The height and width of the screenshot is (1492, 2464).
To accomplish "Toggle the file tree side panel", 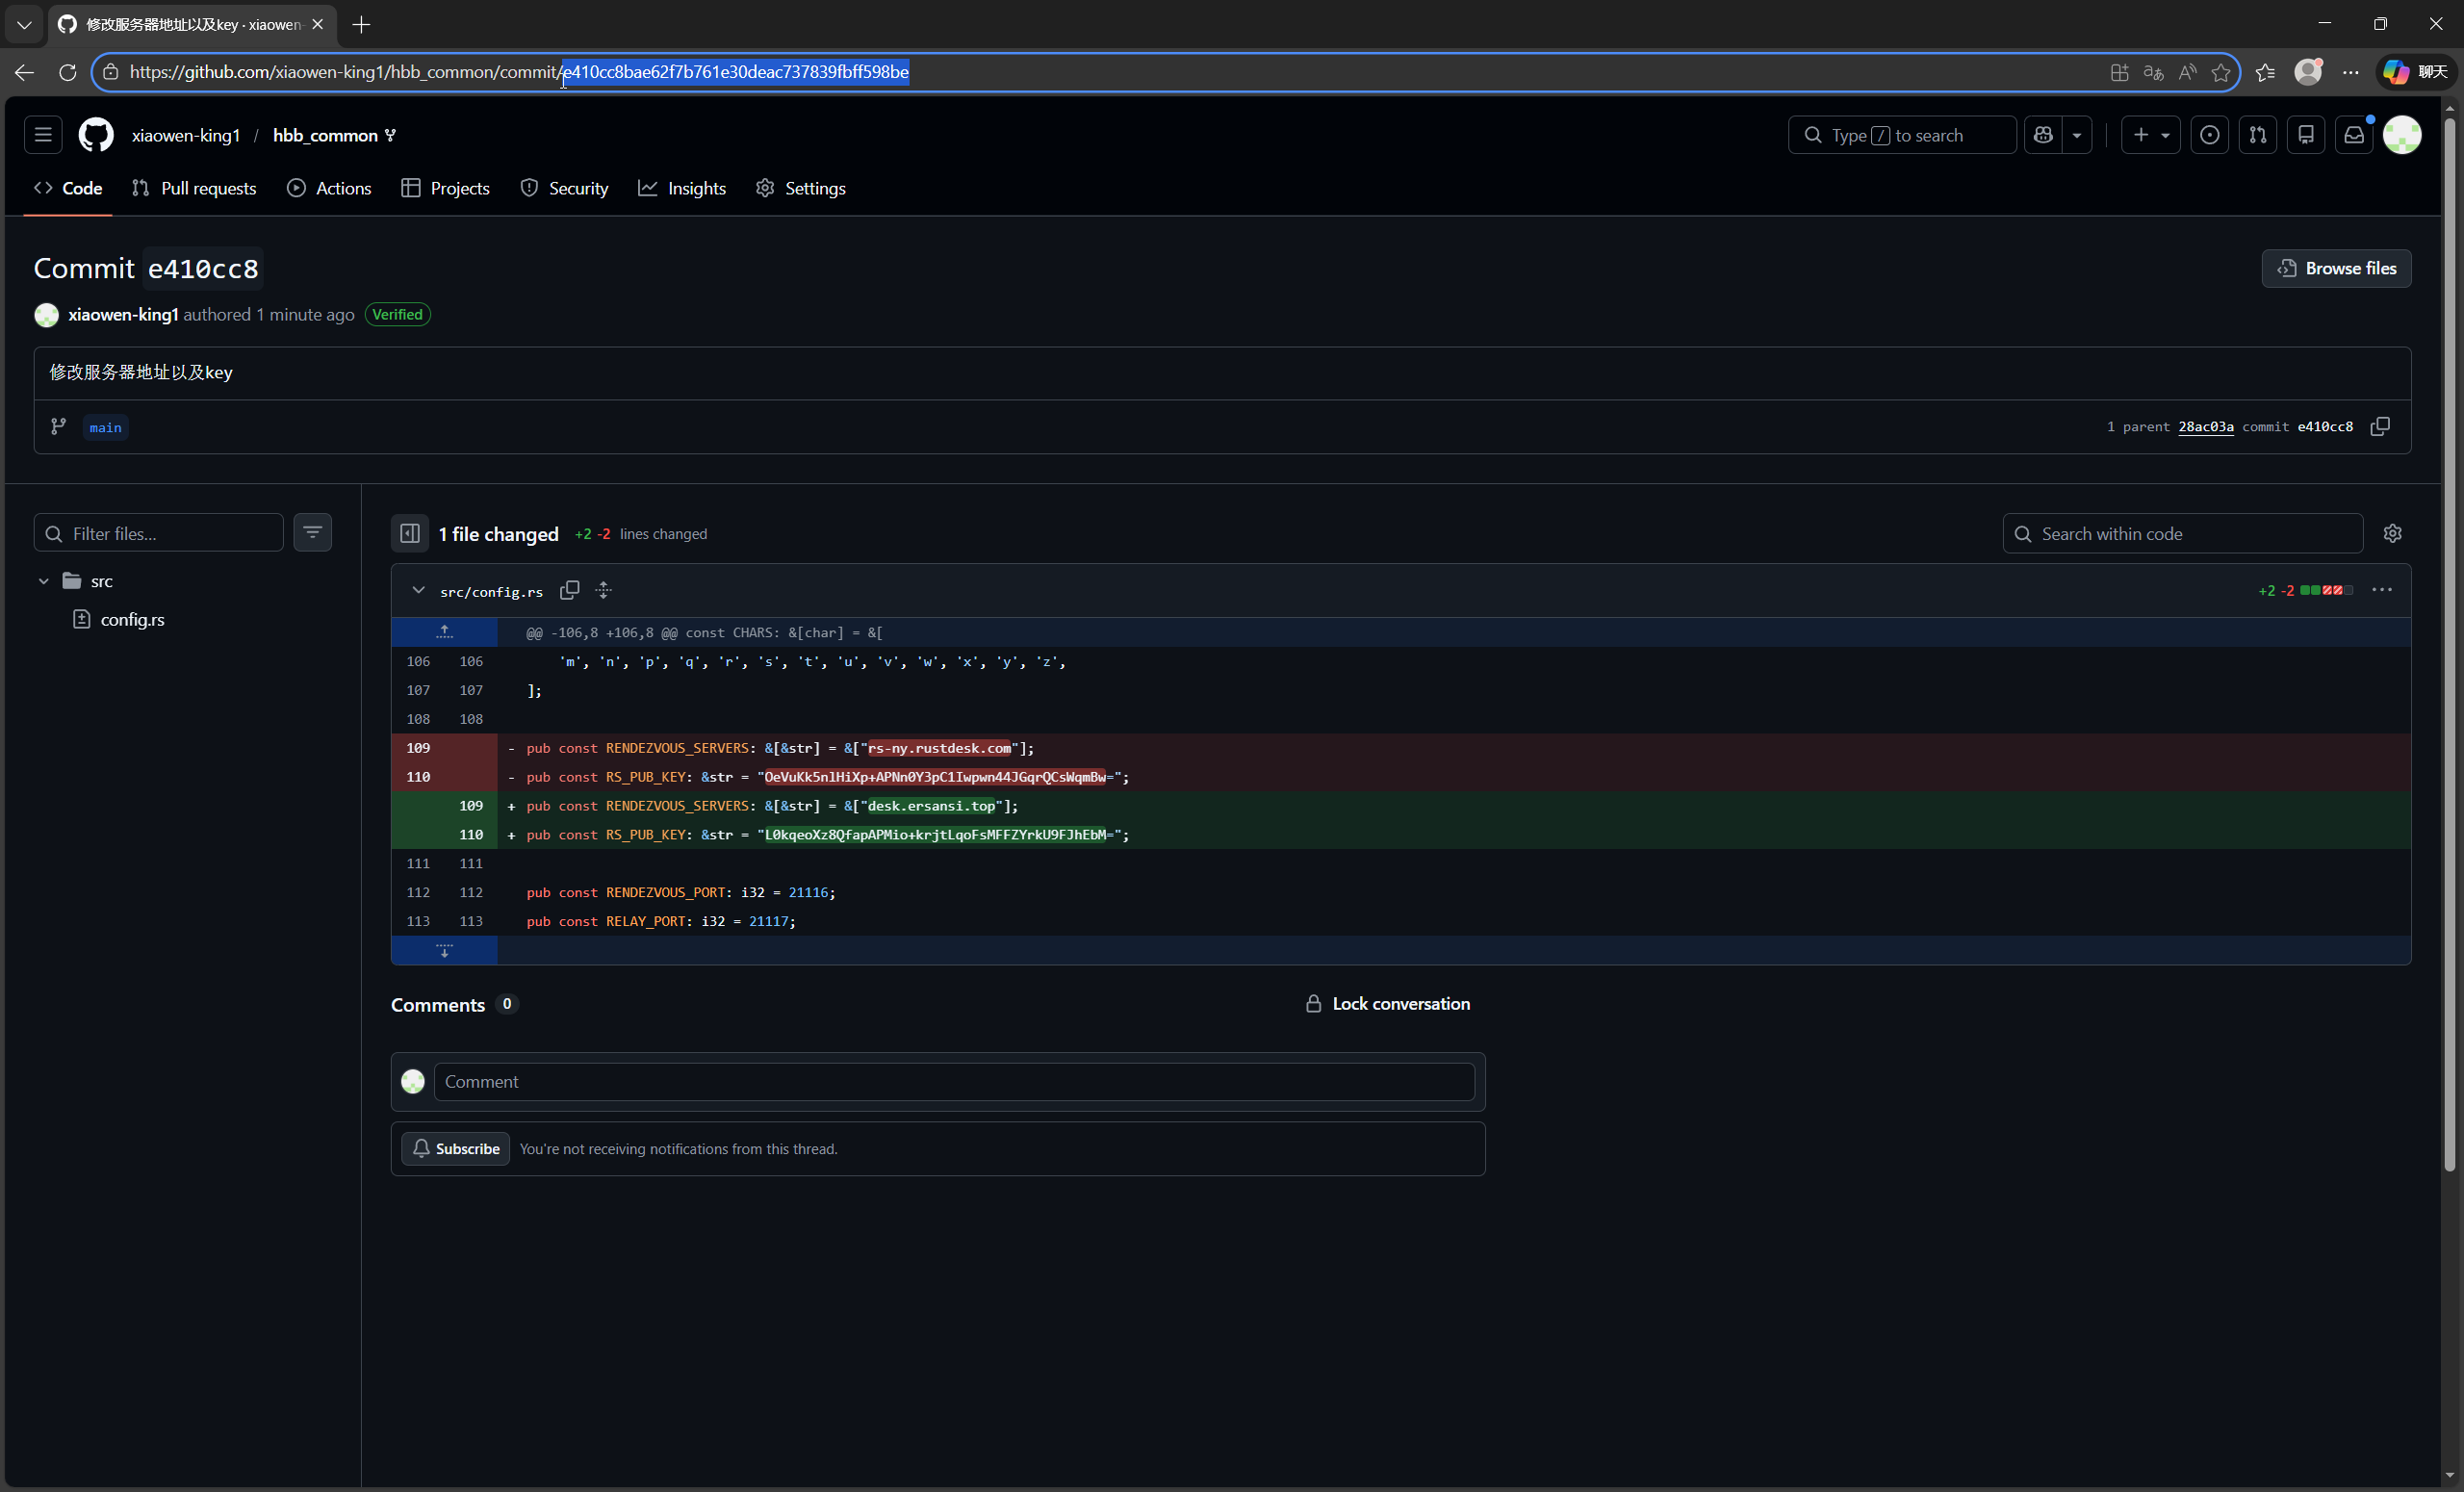I will coord(410,534).
